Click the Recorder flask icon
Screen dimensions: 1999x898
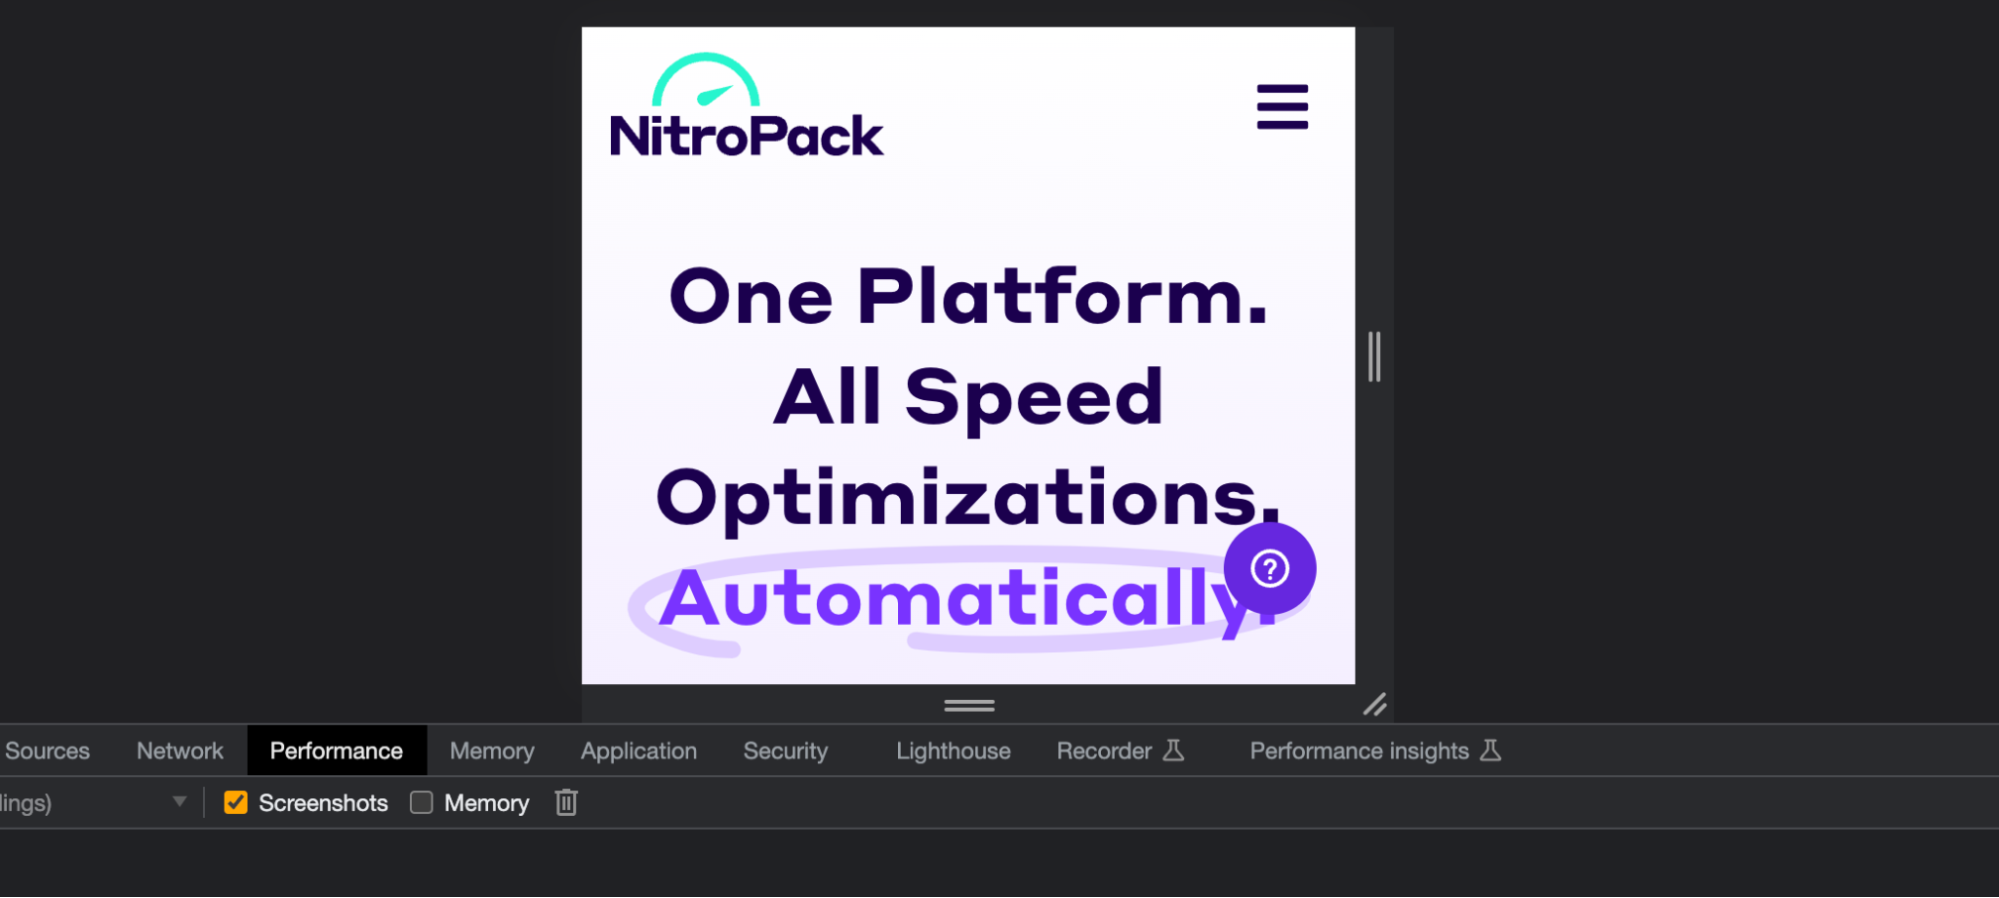coord(1174,751)
